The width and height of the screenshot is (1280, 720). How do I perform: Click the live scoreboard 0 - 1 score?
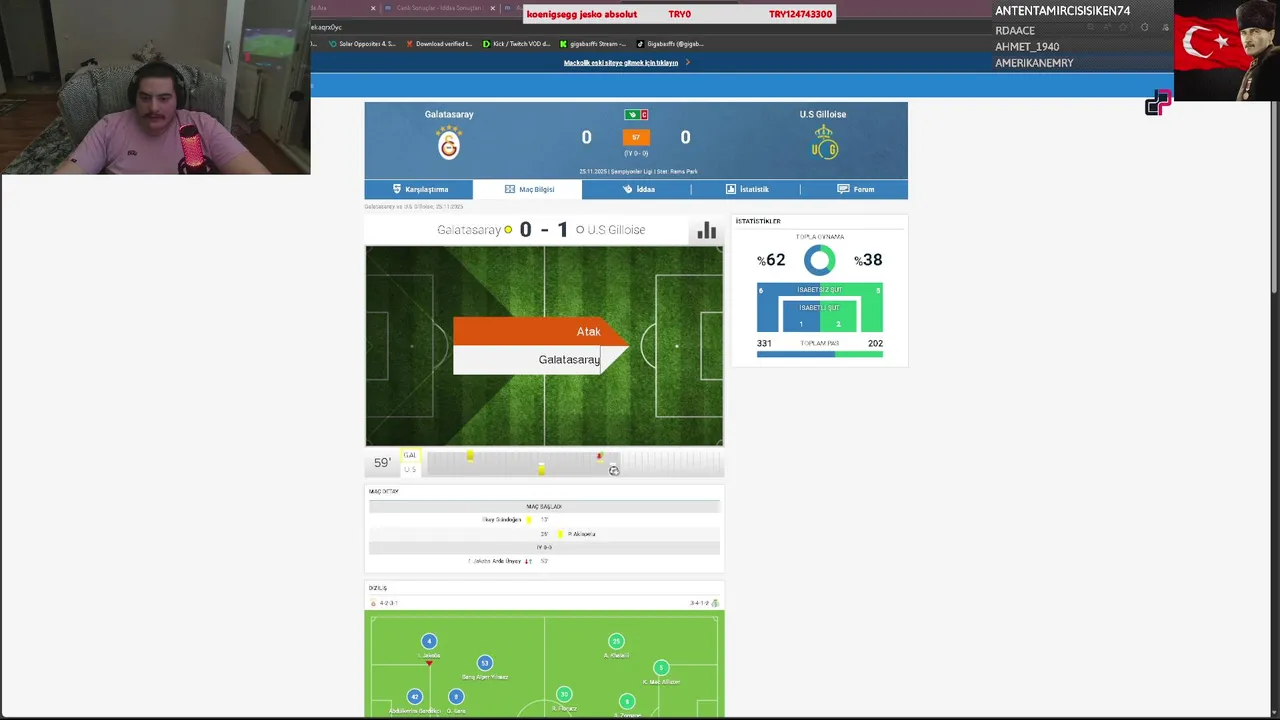pos(544,230)
